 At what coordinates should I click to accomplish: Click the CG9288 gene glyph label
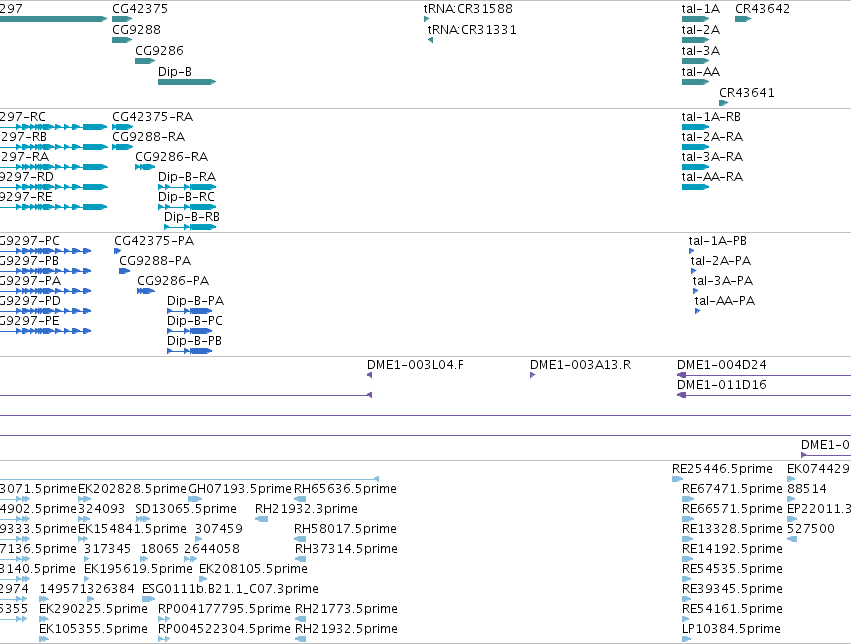[x=136, y=29]
